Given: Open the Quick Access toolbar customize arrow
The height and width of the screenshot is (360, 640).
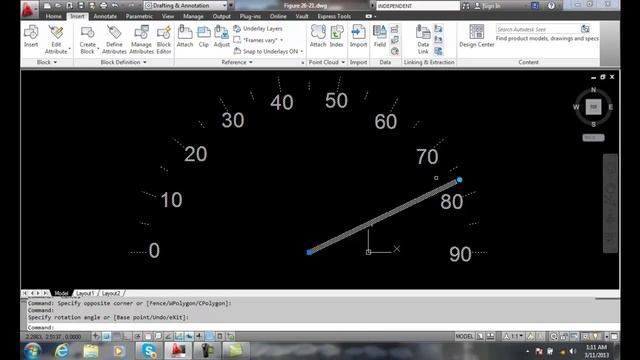Looking at the screenshot, I should (x=231, y=6).
